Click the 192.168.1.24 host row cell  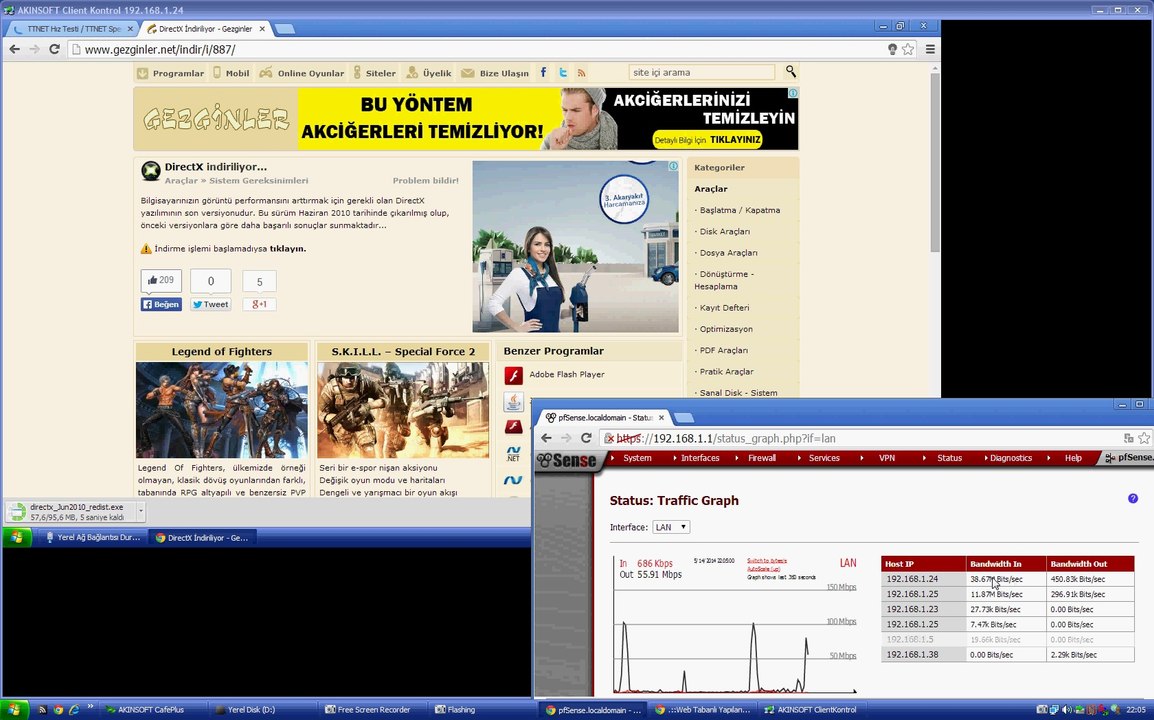tap(923, 579)
